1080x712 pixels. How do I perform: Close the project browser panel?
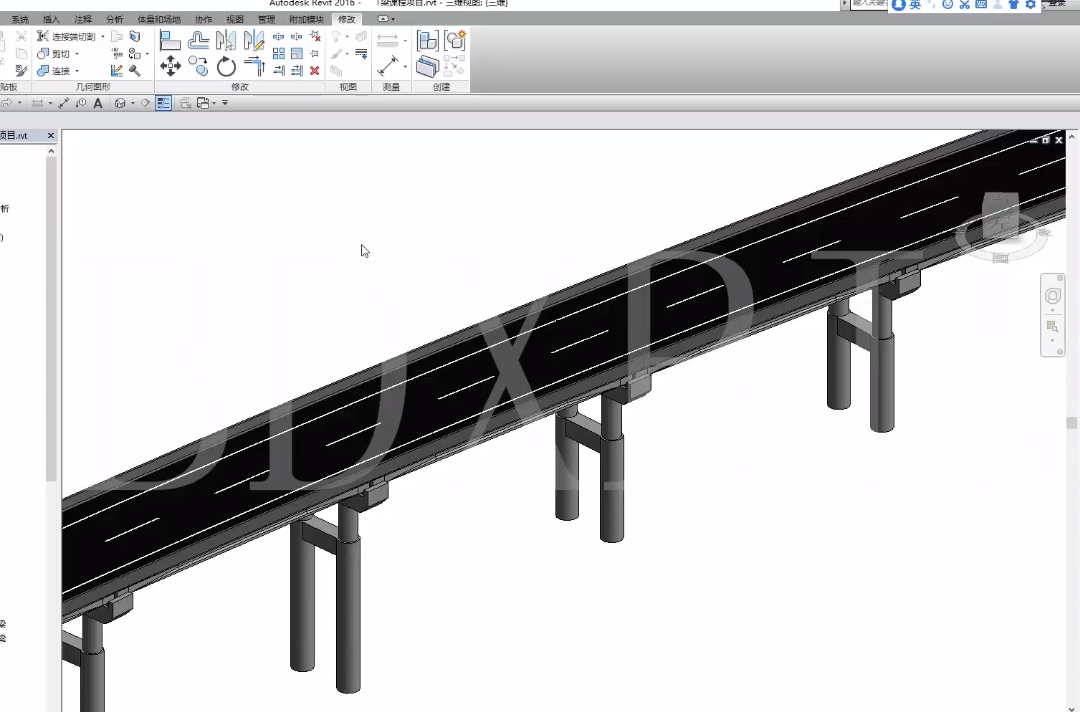point(50,136)
